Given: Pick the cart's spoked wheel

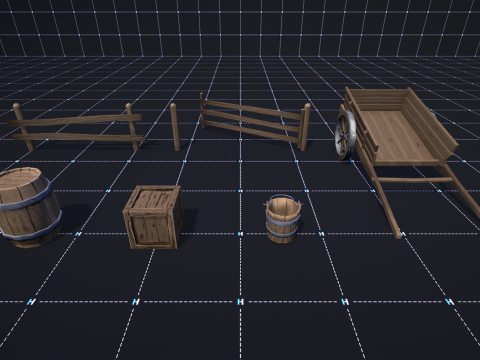Looking at the screenshot, I should coord(345,135).
